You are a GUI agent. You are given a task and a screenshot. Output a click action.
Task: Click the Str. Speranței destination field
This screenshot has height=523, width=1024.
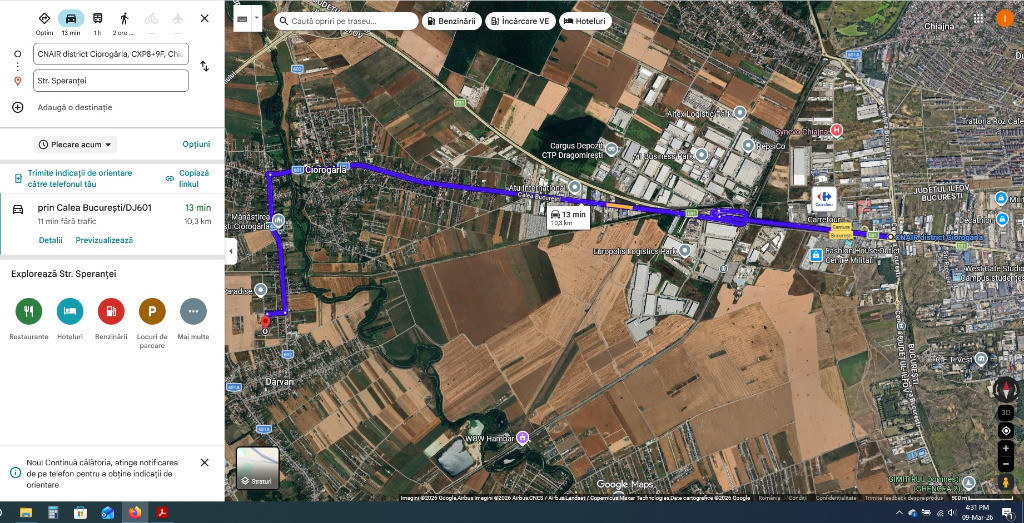(x=110, y=81)
